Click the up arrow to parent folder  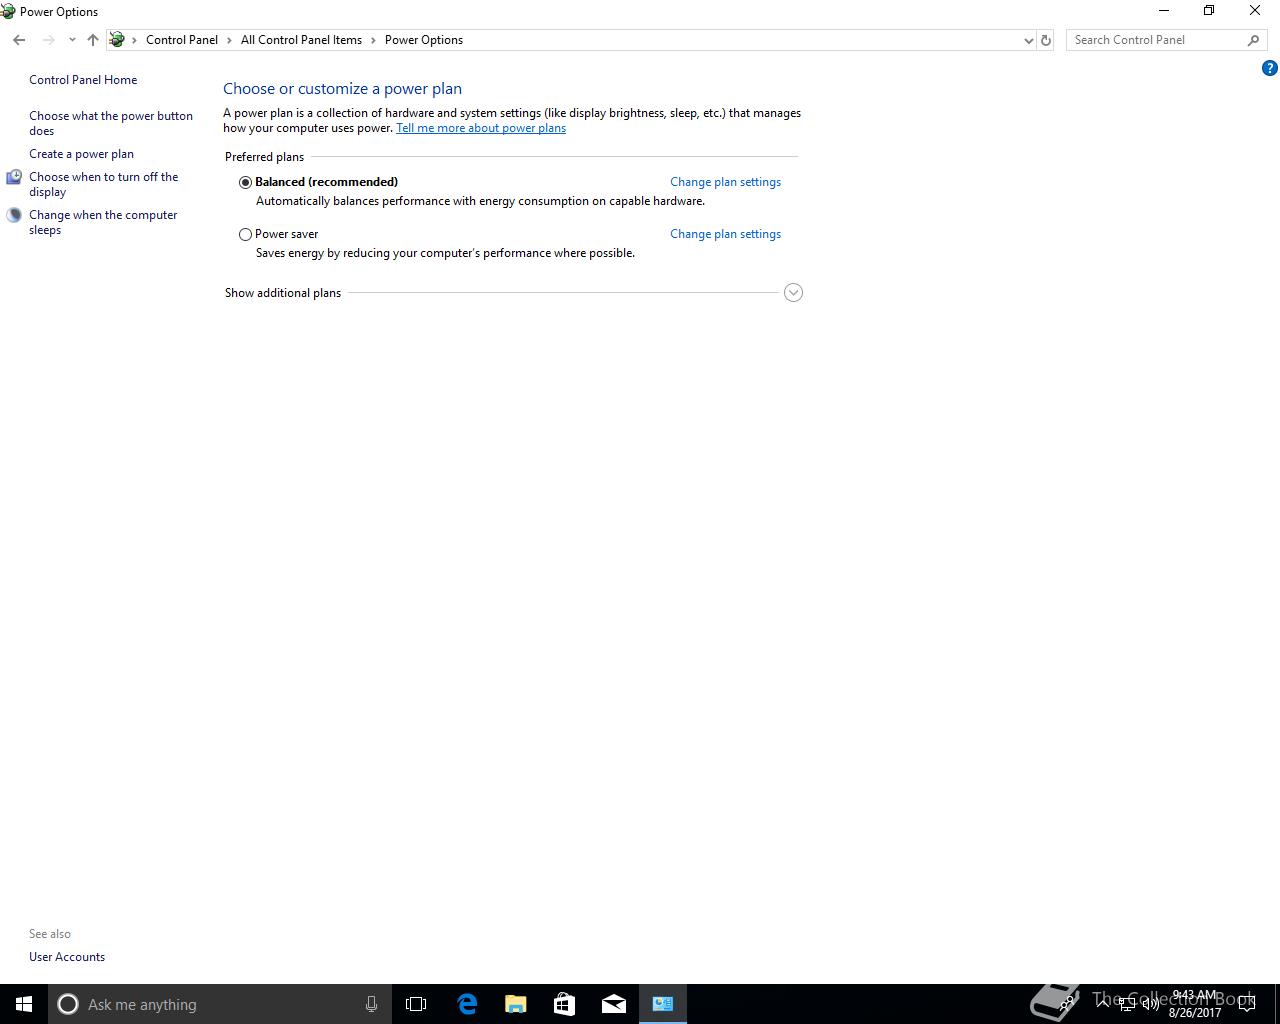(92, 40)
